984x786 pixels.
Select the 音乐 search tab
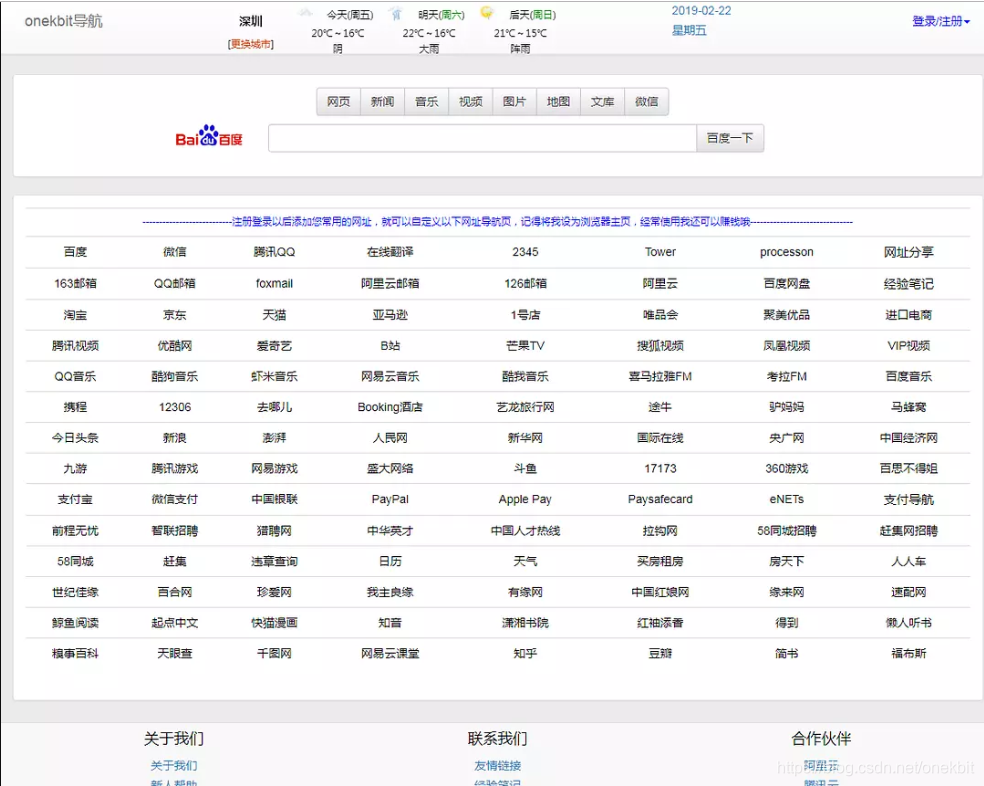(x=426, y=102)
